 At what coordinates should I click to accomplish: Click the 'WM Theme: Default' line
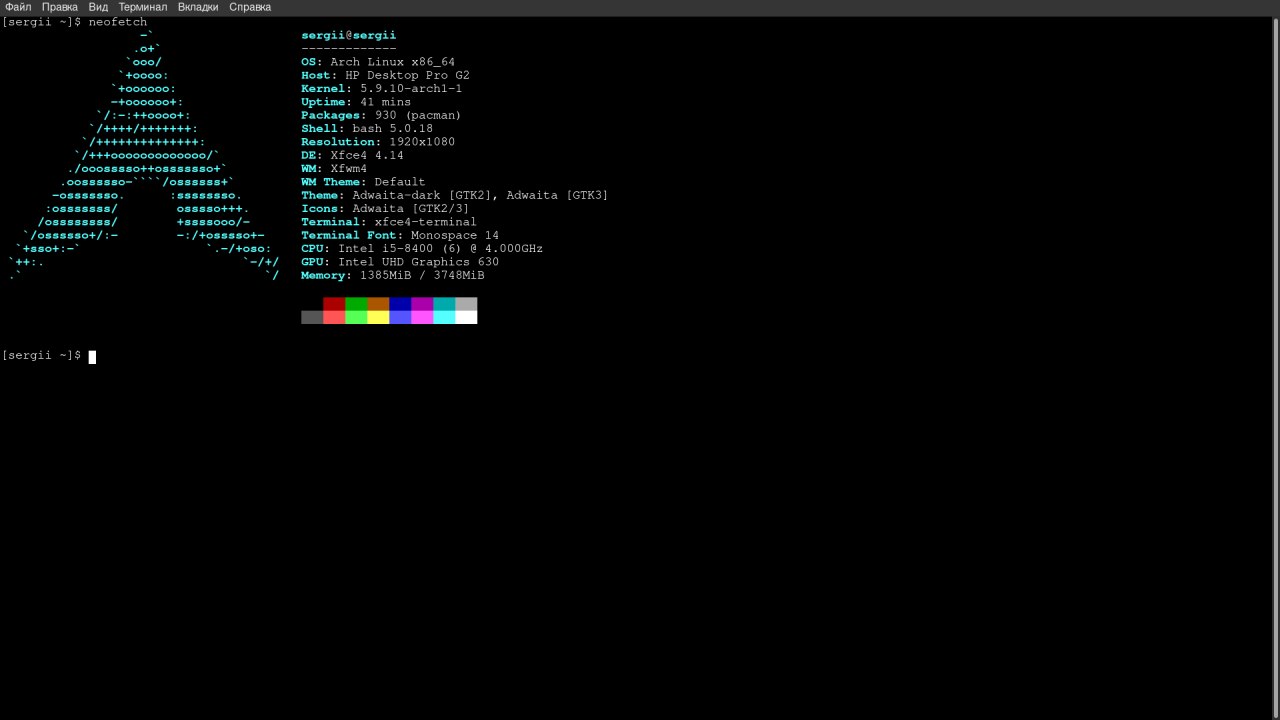(363, 182)
